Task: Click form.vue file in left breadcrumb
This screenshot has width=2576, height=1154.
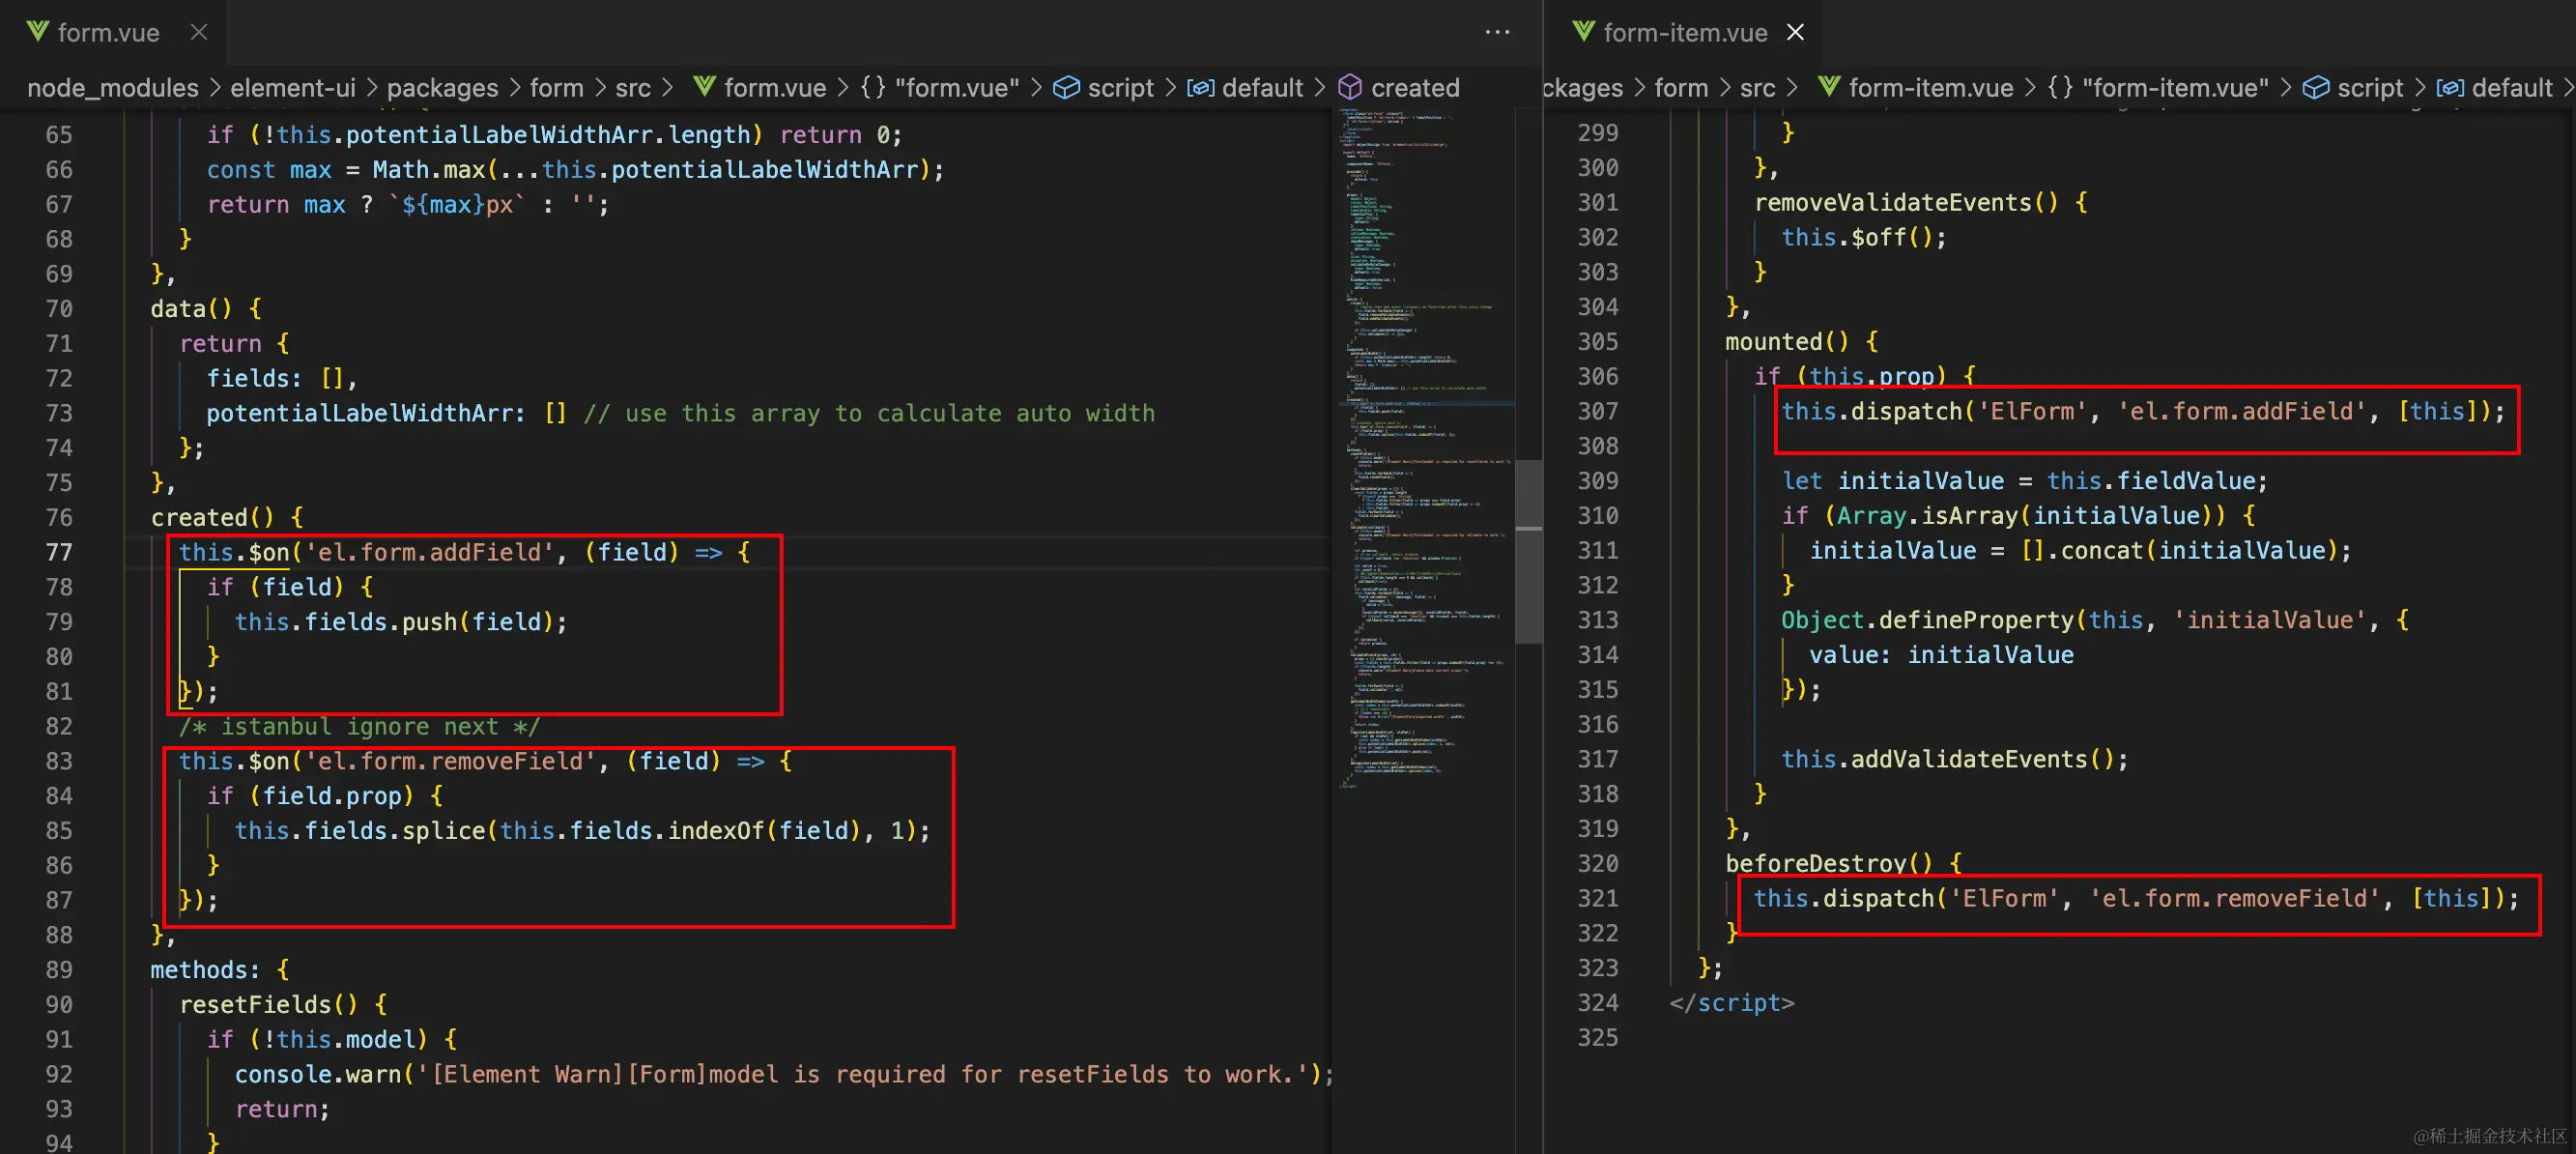Action: pos(775,88)
